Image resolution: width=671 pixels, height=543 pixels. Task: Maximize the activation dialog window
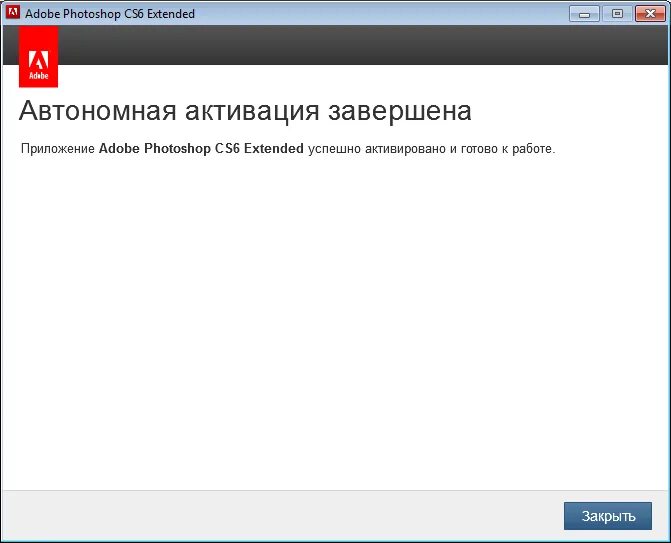[x=617, y=14]
